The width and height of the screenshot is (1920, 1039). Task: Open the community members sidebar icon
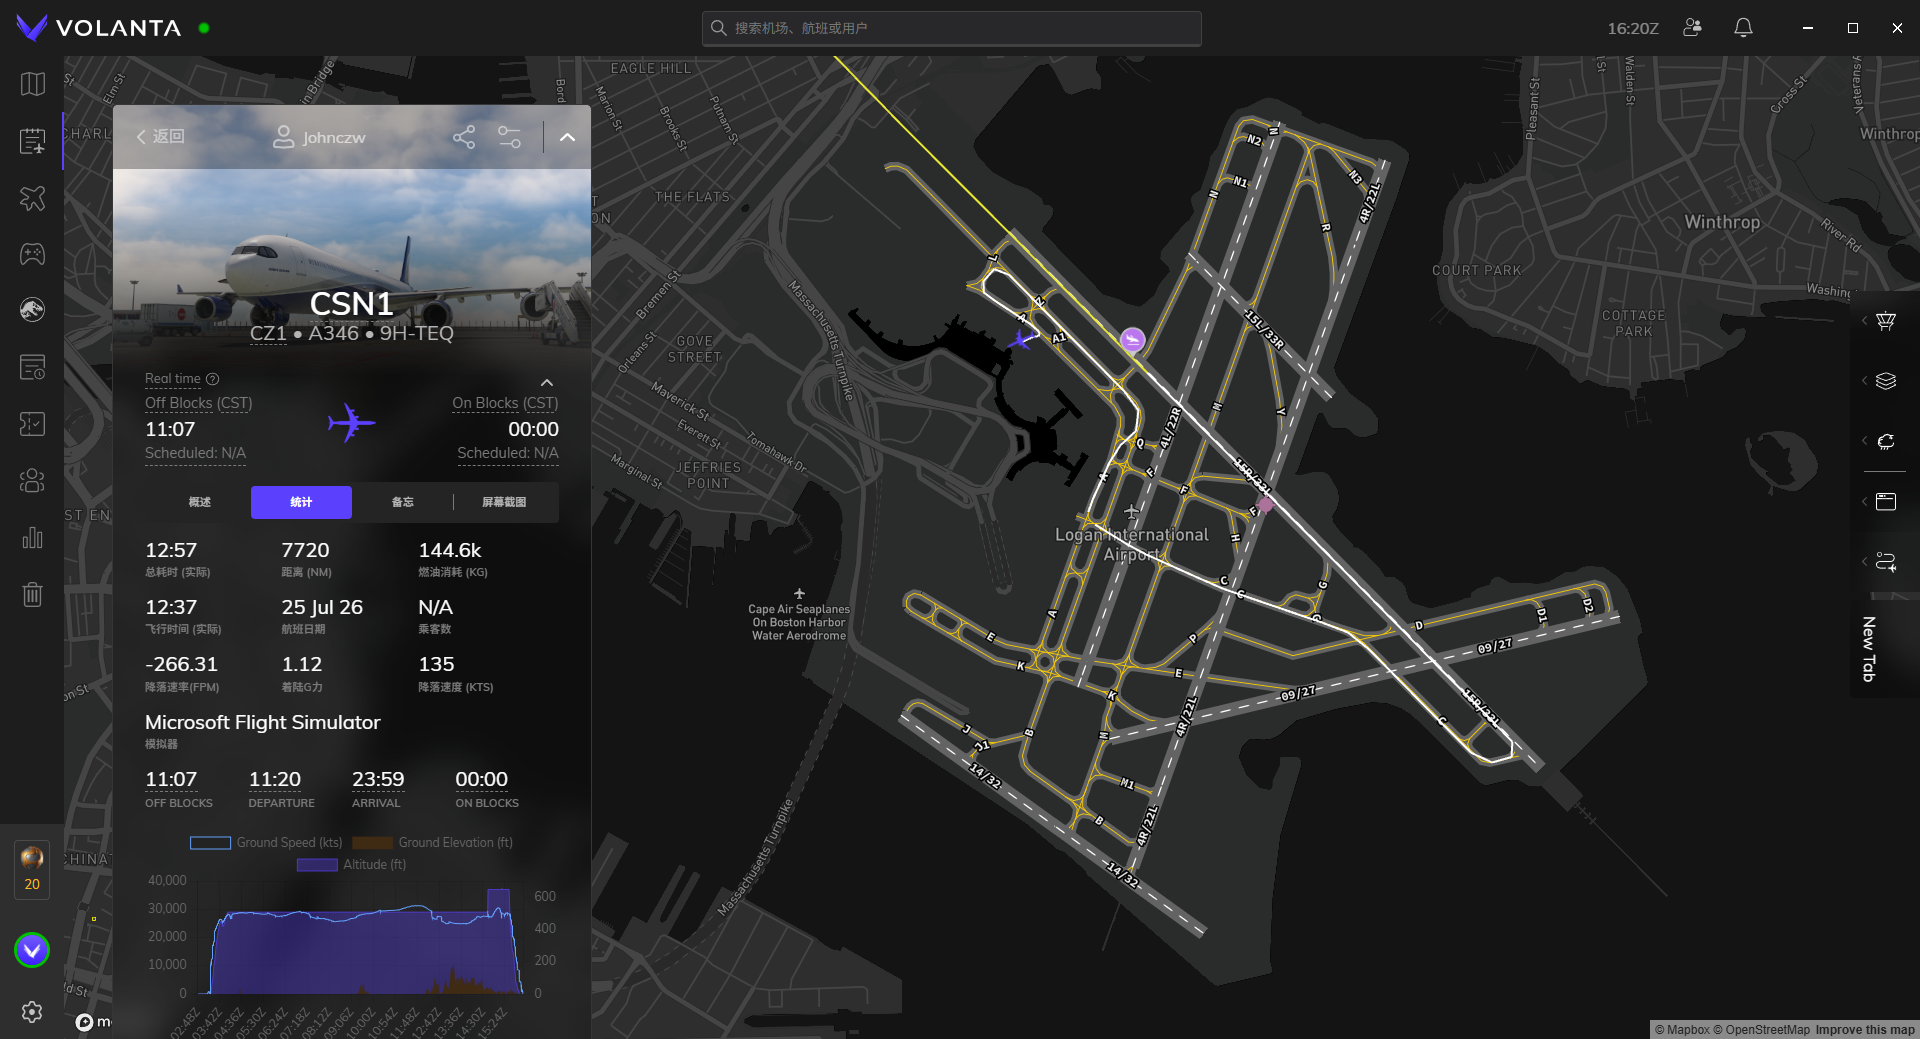32,481
